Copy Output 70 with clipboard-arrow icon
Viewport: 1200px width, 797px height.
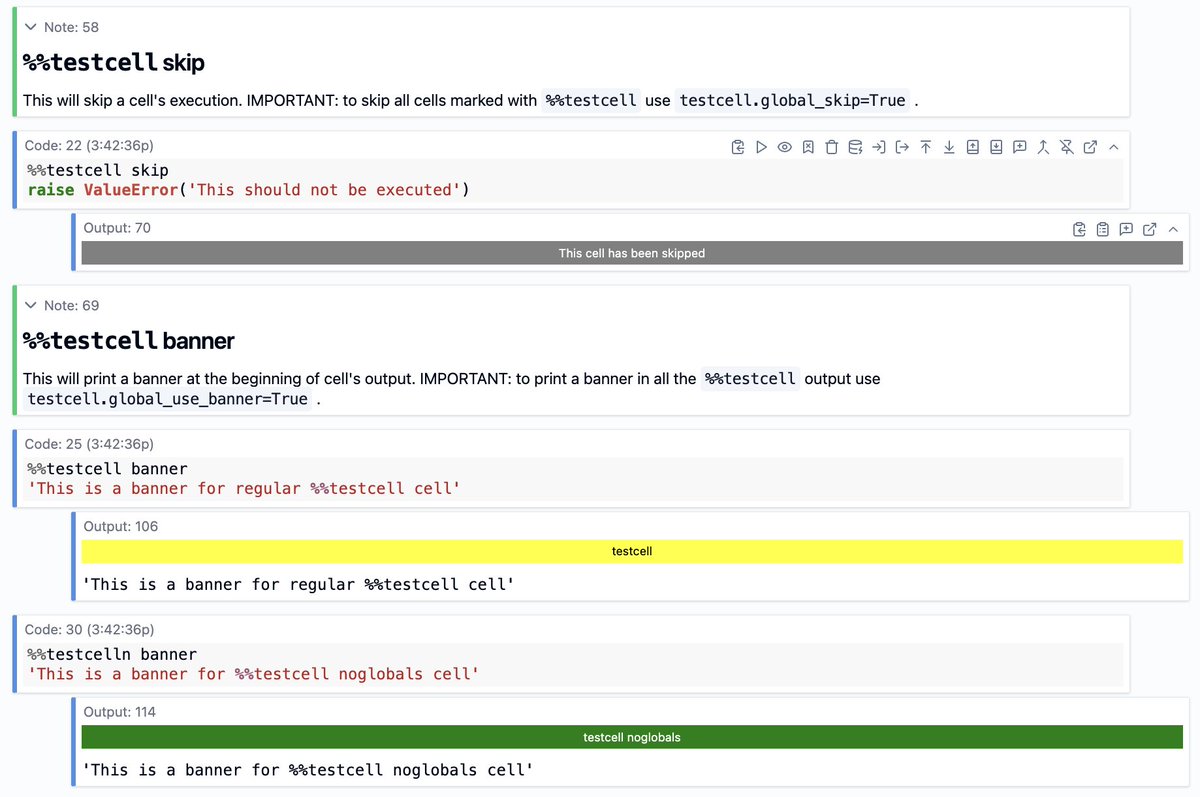[1079, 229]
